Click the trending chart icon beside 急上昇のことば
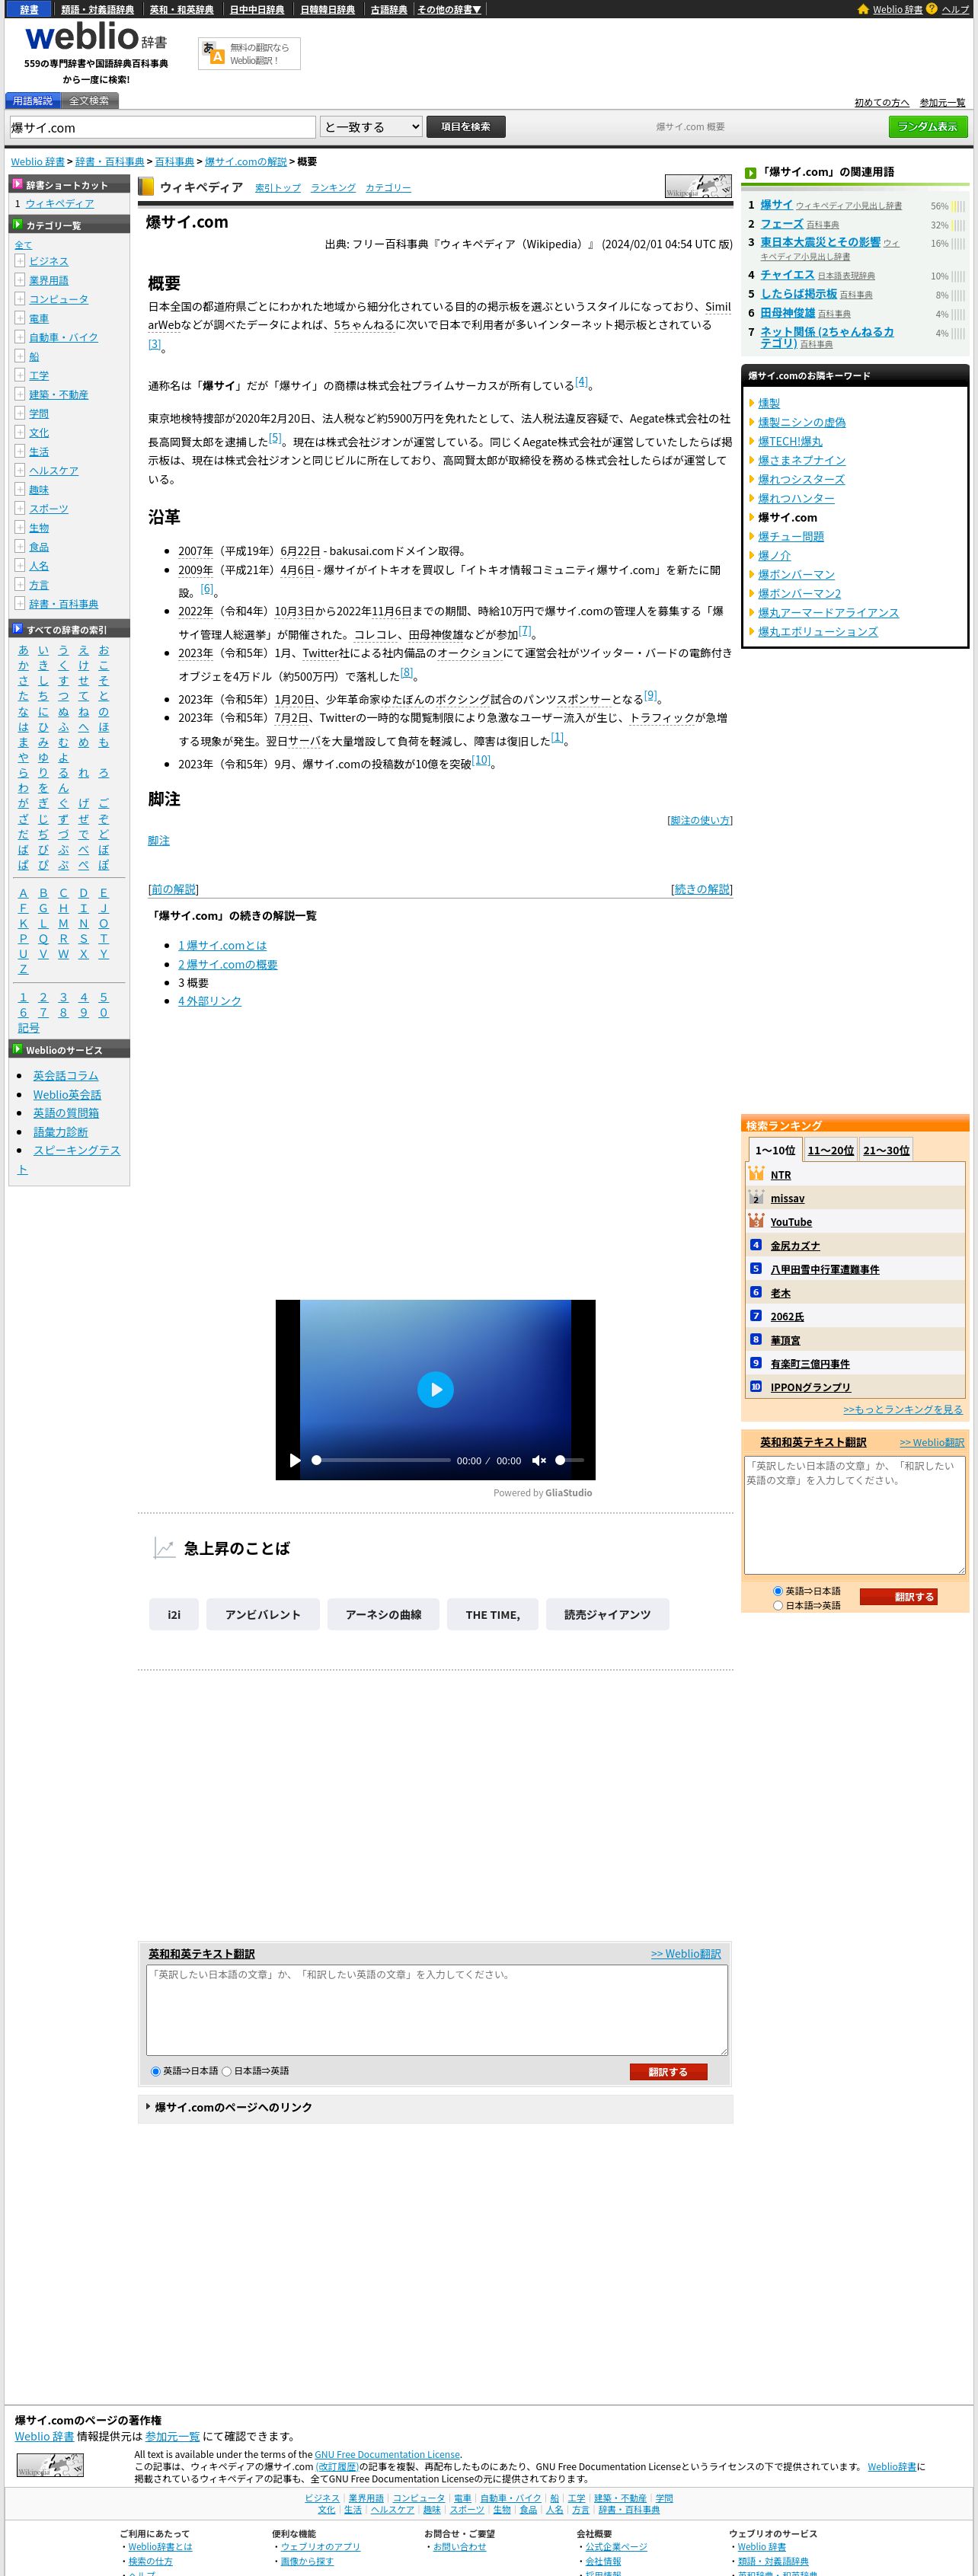Image resolution: width=978 pixels, height=2576 pixels. (164, 1548)
